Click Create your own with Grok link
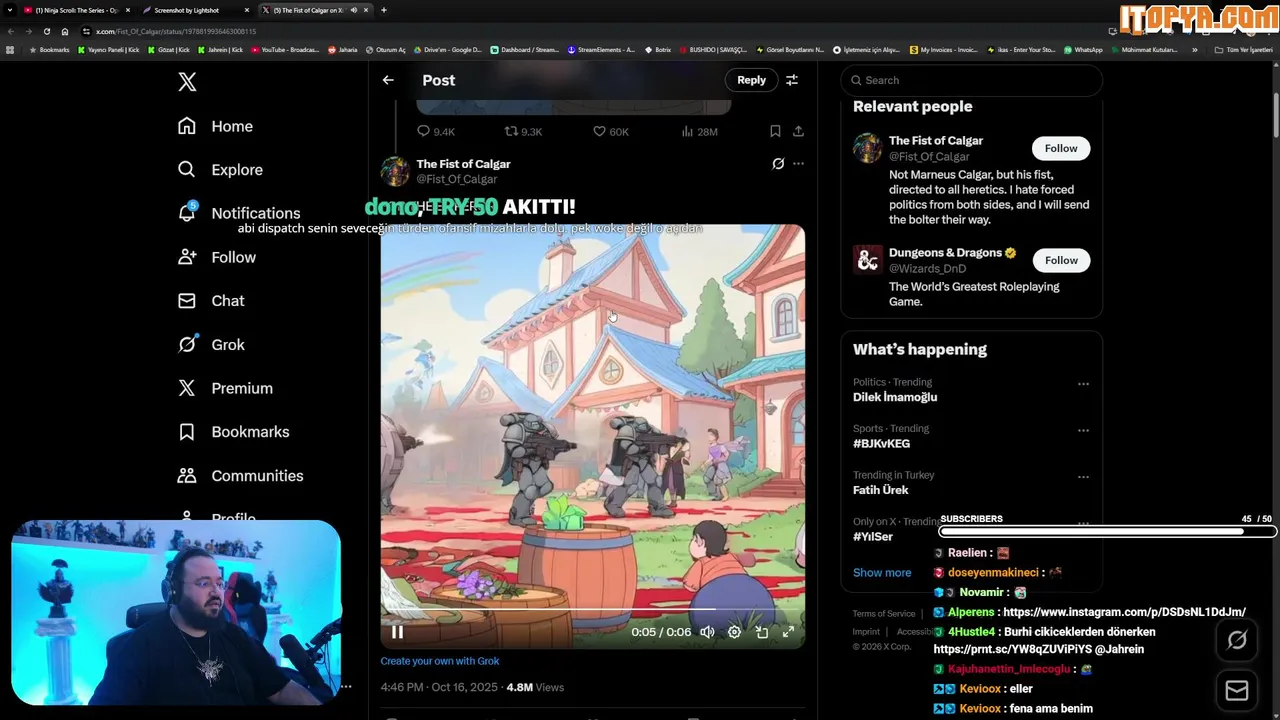 click(x=439, y=661)
